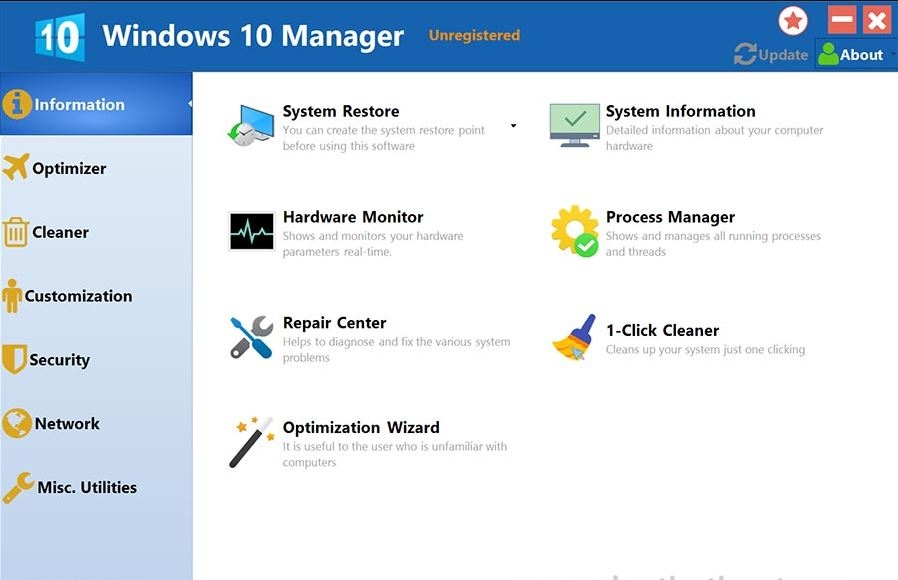
Task: Click the System Restore monitor icon
Action: pos(251,125)
